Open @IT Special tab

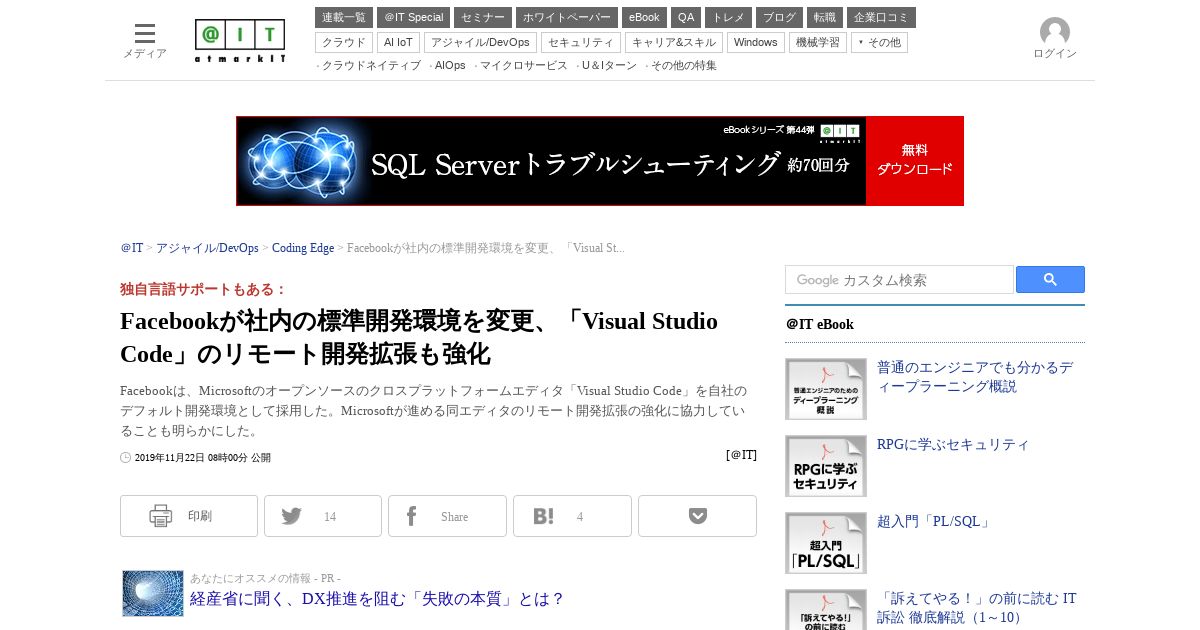[x=413, y=17]
